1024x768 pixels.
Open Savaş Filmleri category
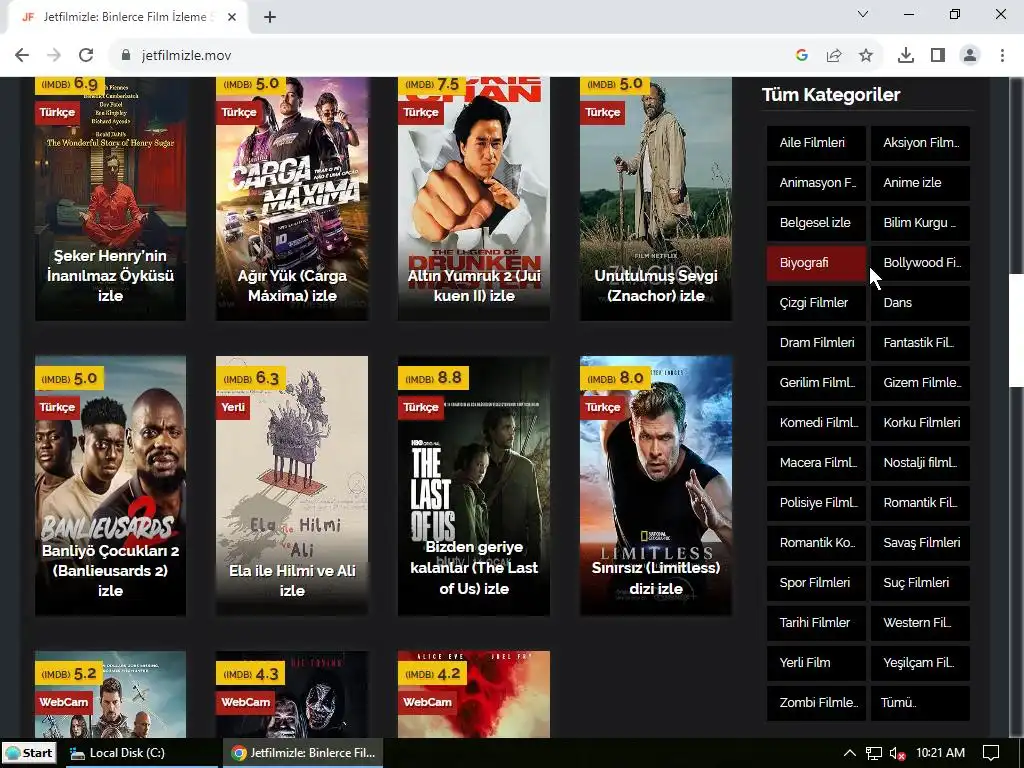tap(920, 543)
